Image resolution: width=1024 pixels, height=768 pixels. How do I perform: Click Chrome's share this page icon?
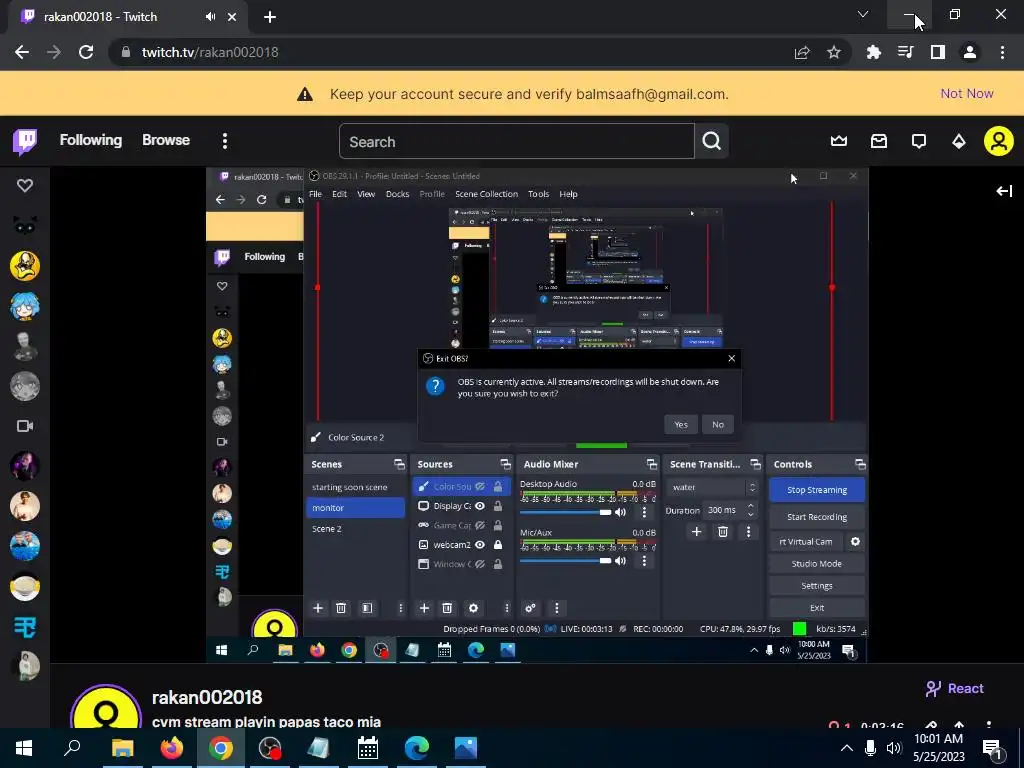pyautogui.click(x=802, y=52)
